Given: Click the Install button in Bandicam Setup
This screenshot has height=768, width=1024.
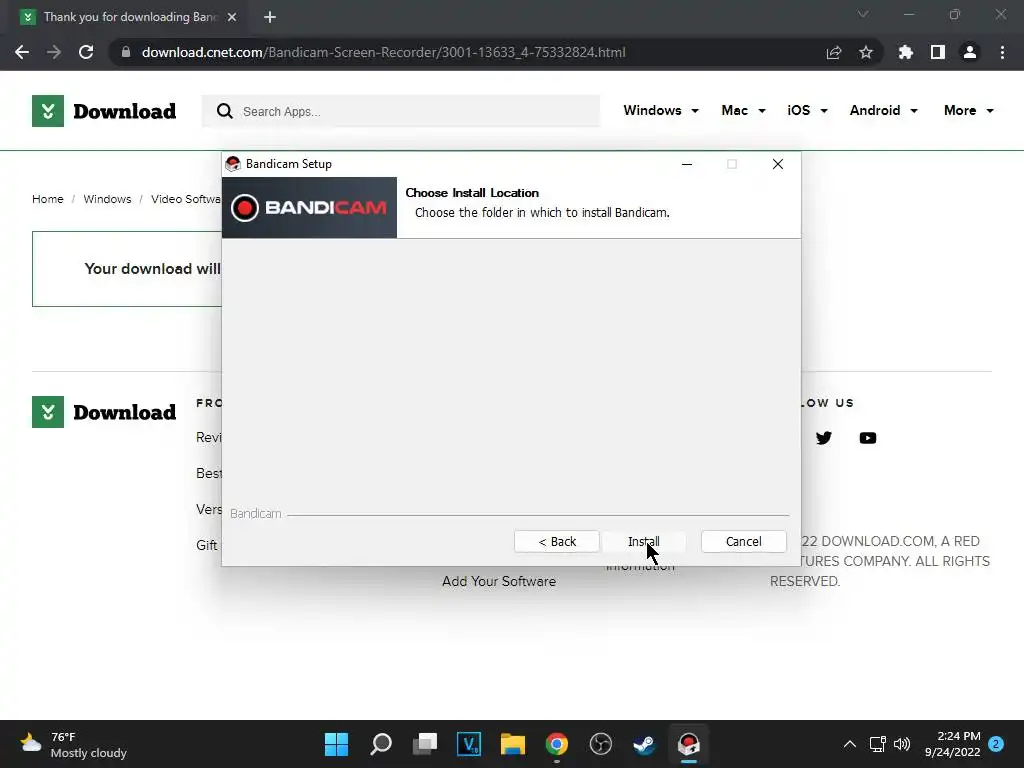Looking at the screenshot, I should pos(643,541).
